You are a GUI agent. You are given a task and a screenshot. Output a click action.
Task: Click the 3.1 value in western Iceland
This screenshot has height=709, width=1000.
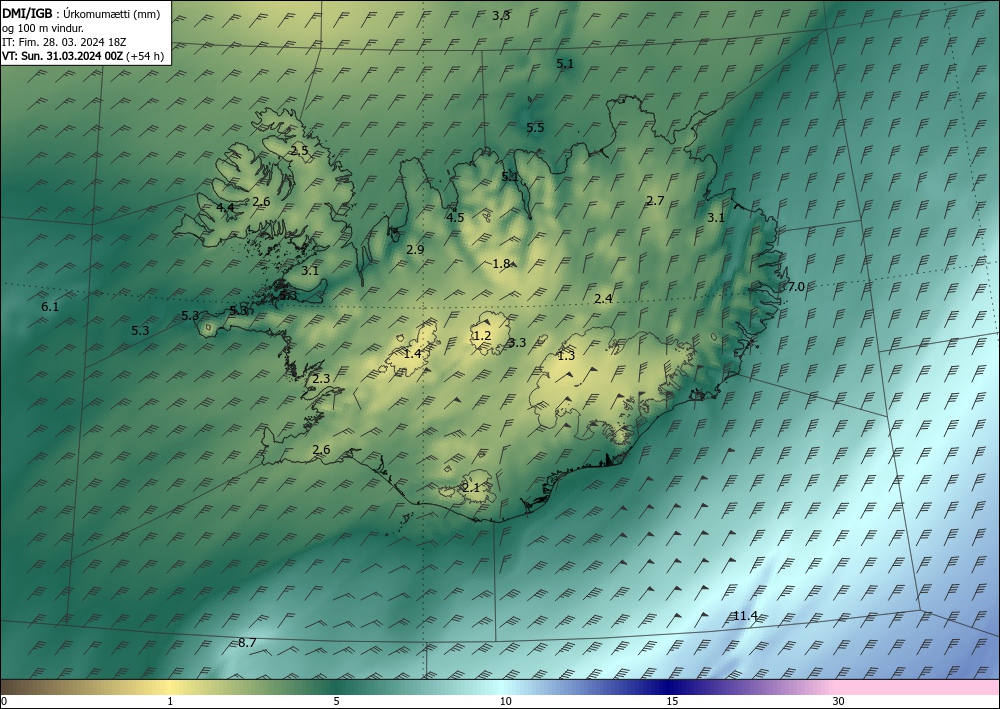(x=310, y=270)
